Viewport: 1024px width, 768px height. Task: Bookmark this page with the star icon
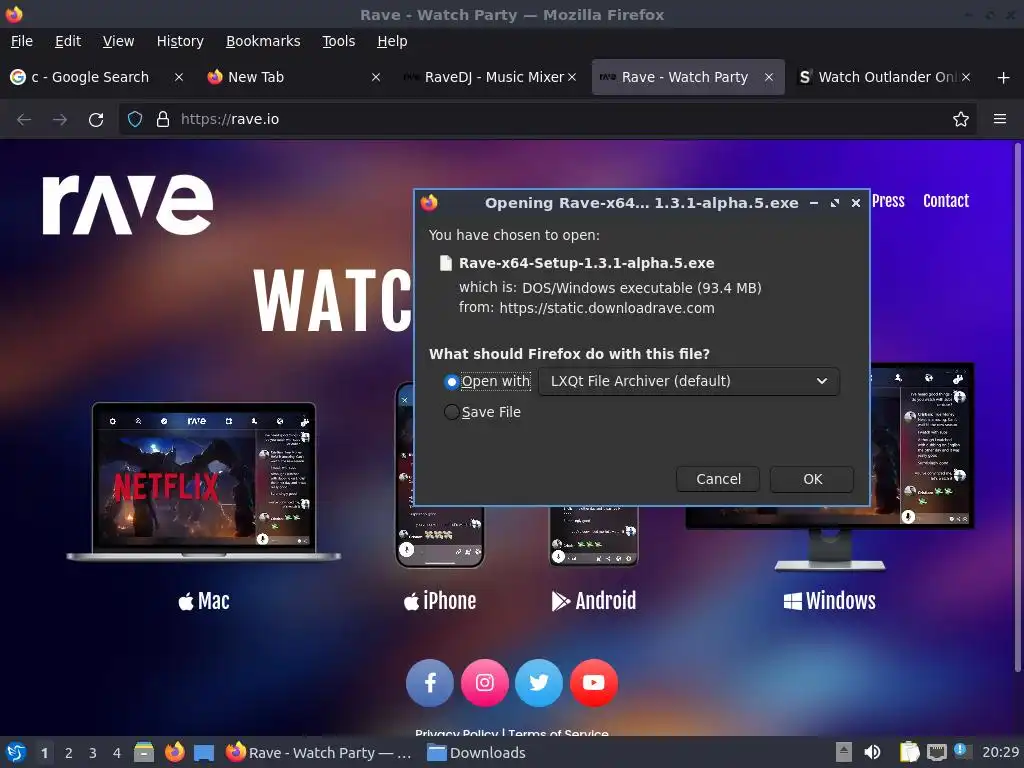(961, 119)
